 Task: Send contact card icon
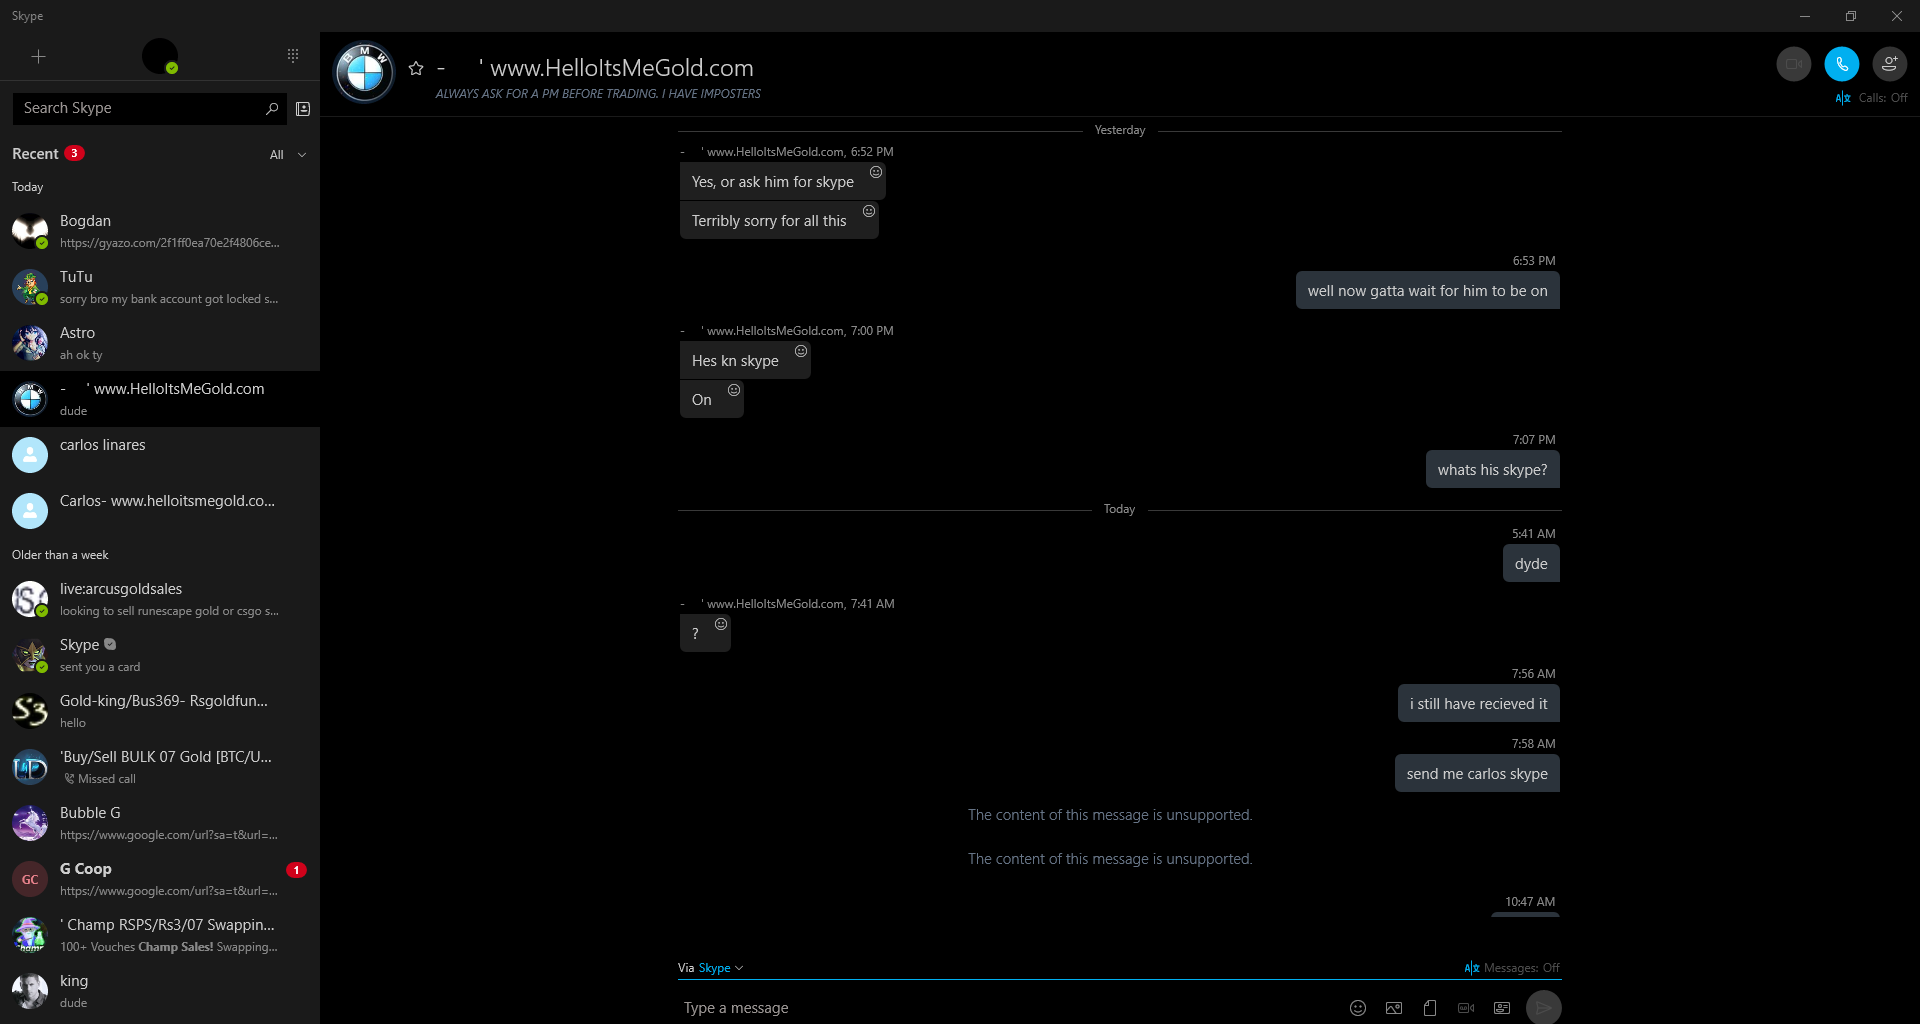pos(1502,1008)
